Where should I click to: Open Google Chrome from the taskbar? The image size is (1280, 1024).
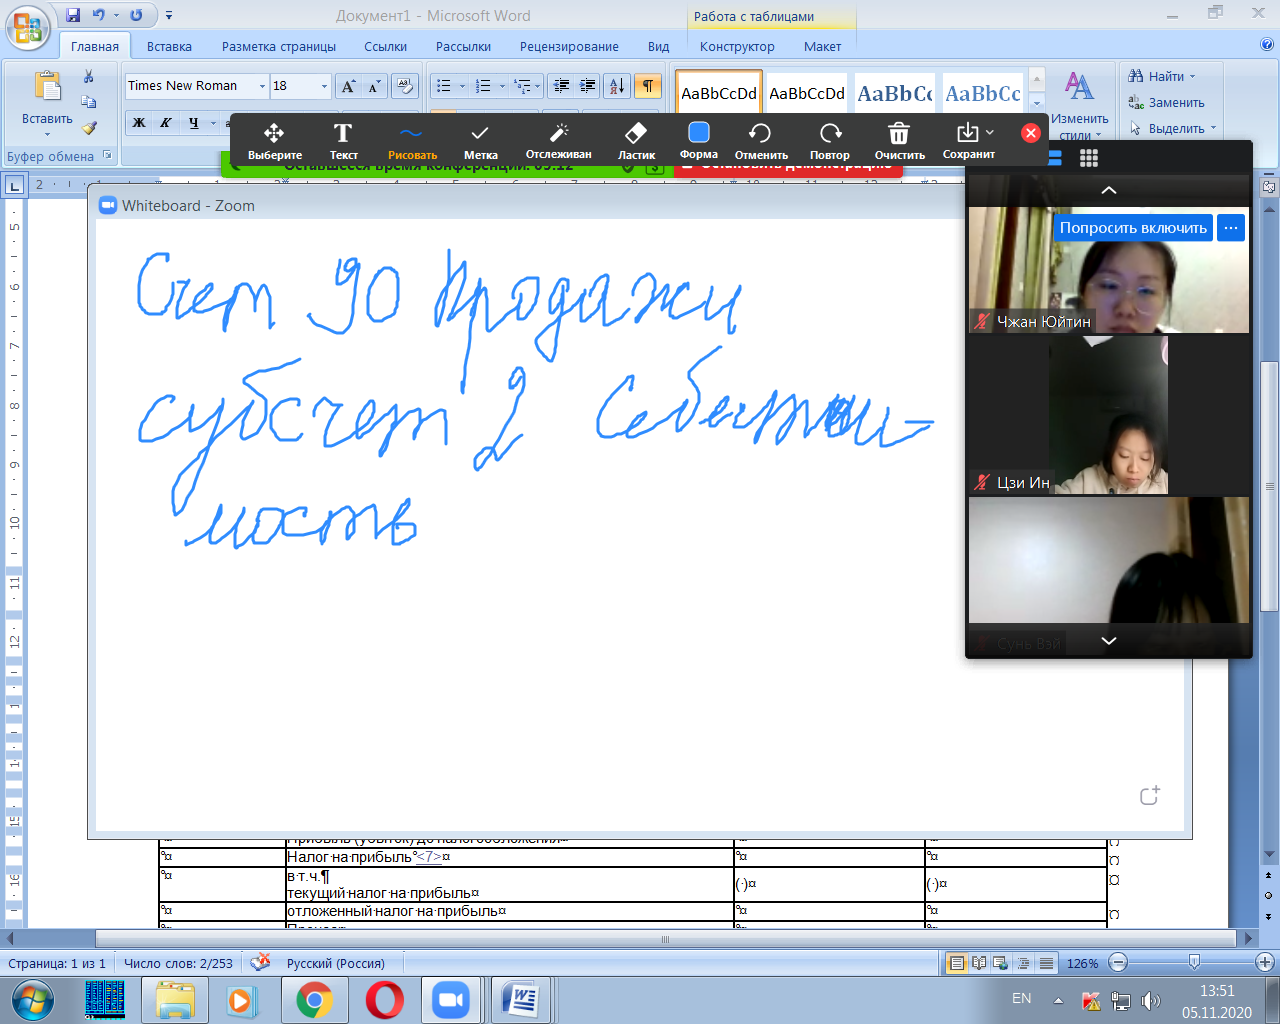point(314,1000)
